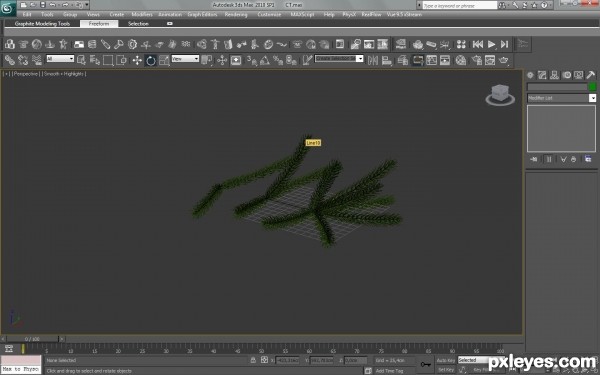Click the Render Production teapot icon

(x=504, y=60)
